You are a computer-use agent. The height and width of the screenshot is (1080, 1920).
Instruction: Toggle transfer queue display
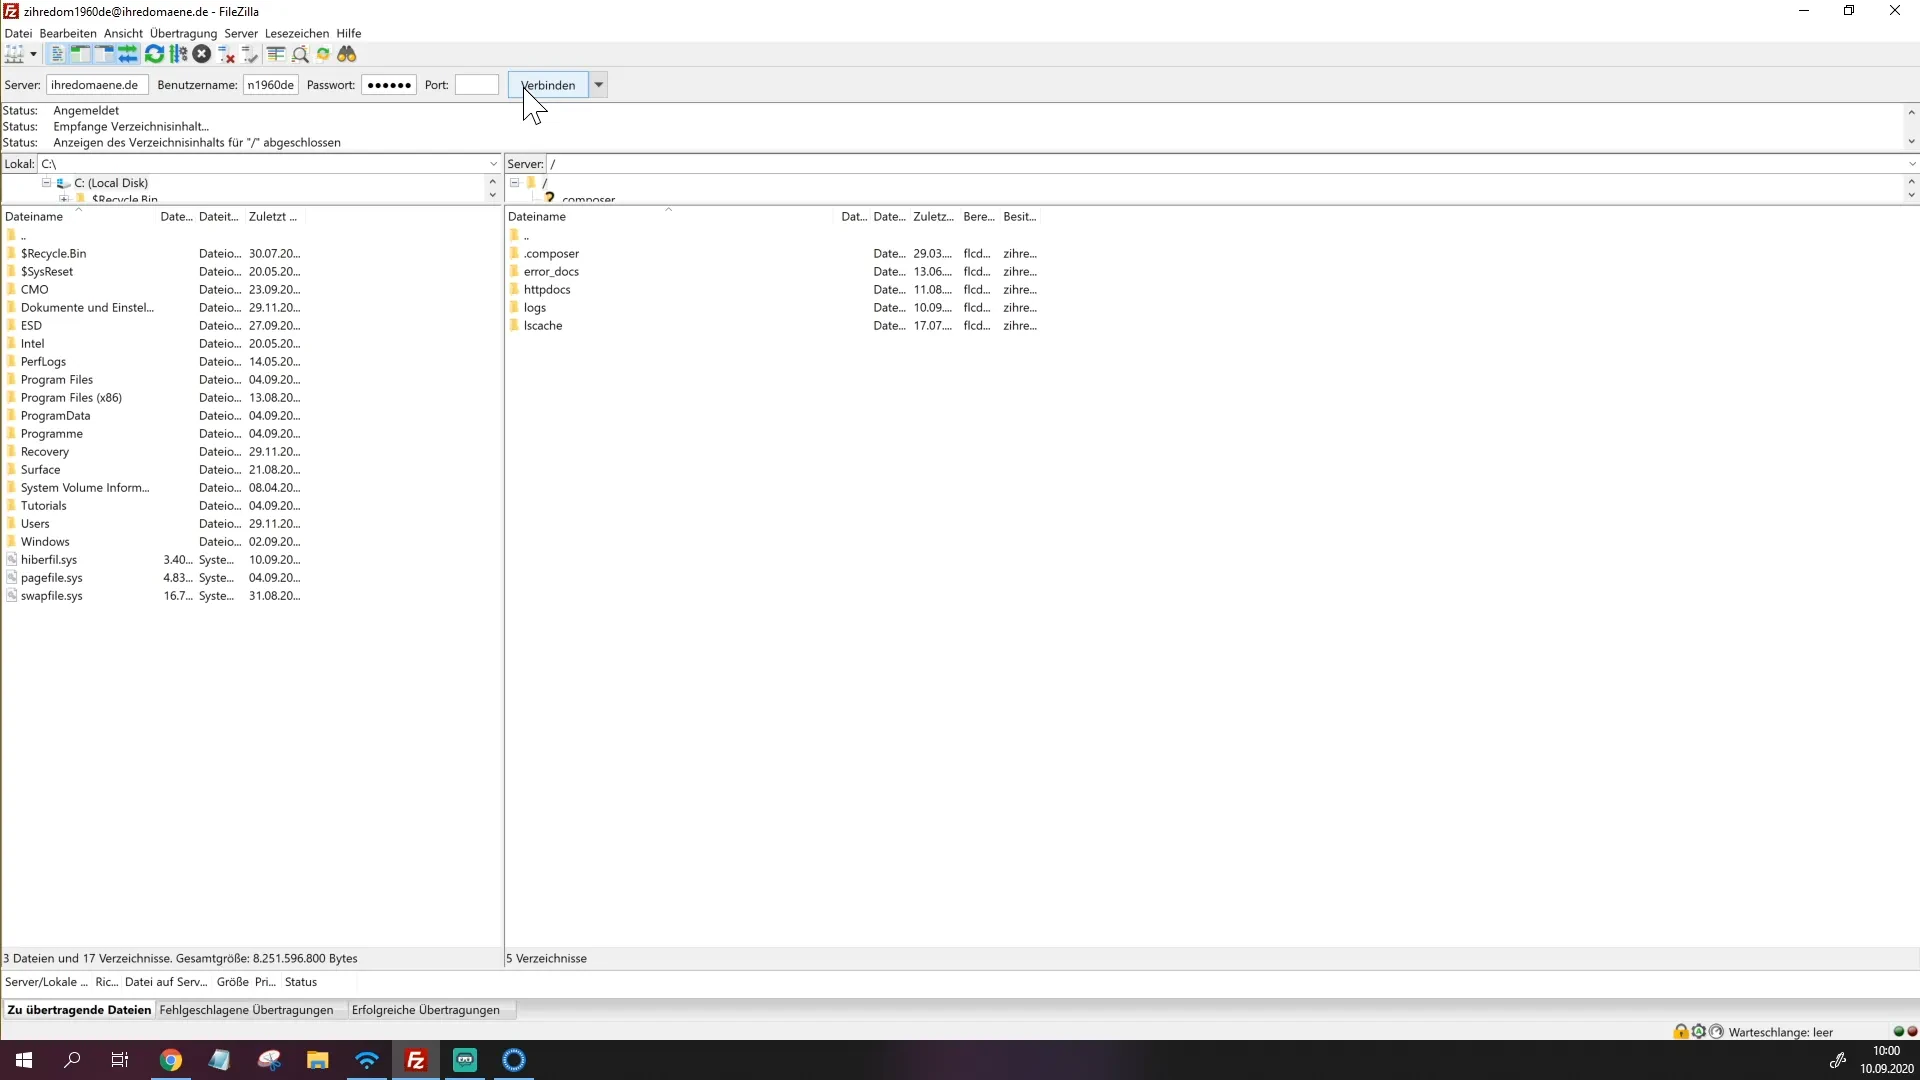coord(128,54)
